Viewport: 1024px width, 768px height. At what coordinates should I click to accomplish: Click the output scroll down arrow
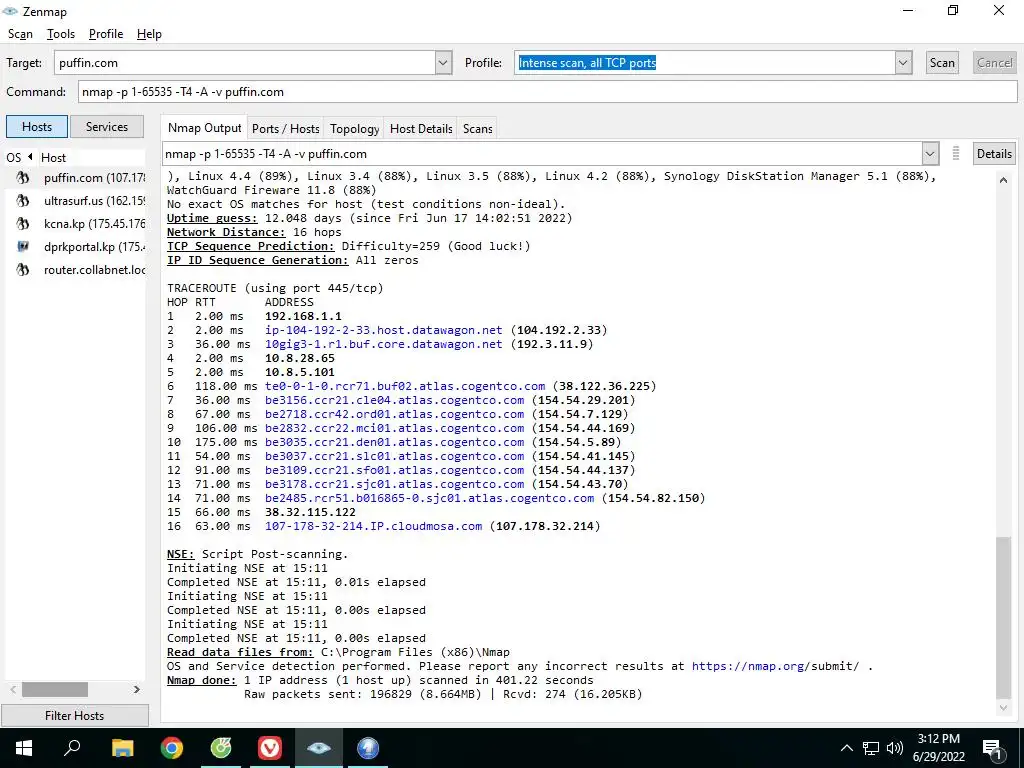(x=1003, y=707)
